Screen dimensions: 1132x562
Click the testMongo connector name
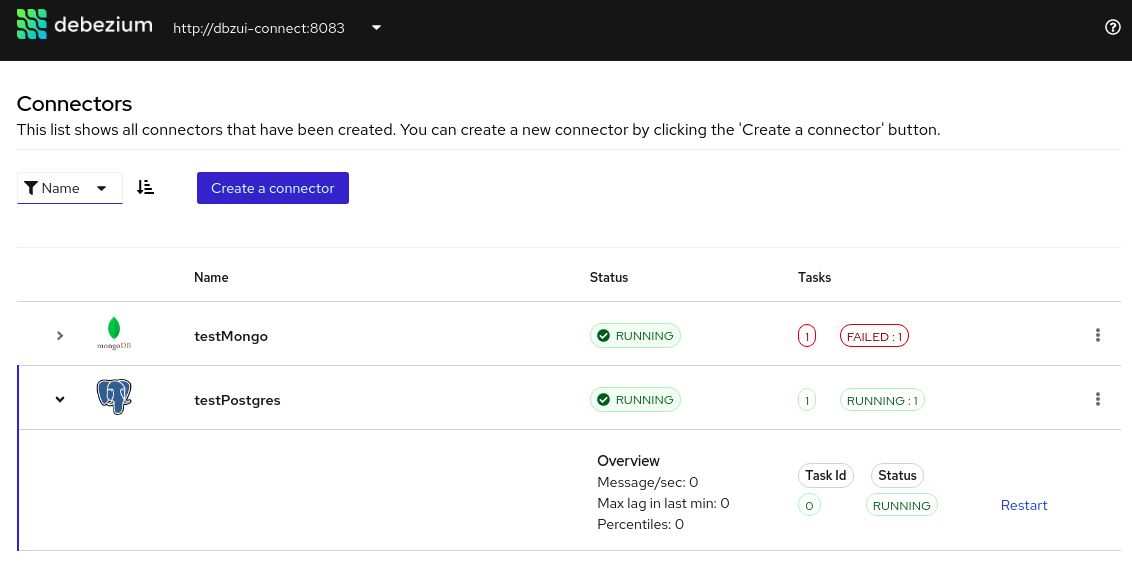[231, 337]
